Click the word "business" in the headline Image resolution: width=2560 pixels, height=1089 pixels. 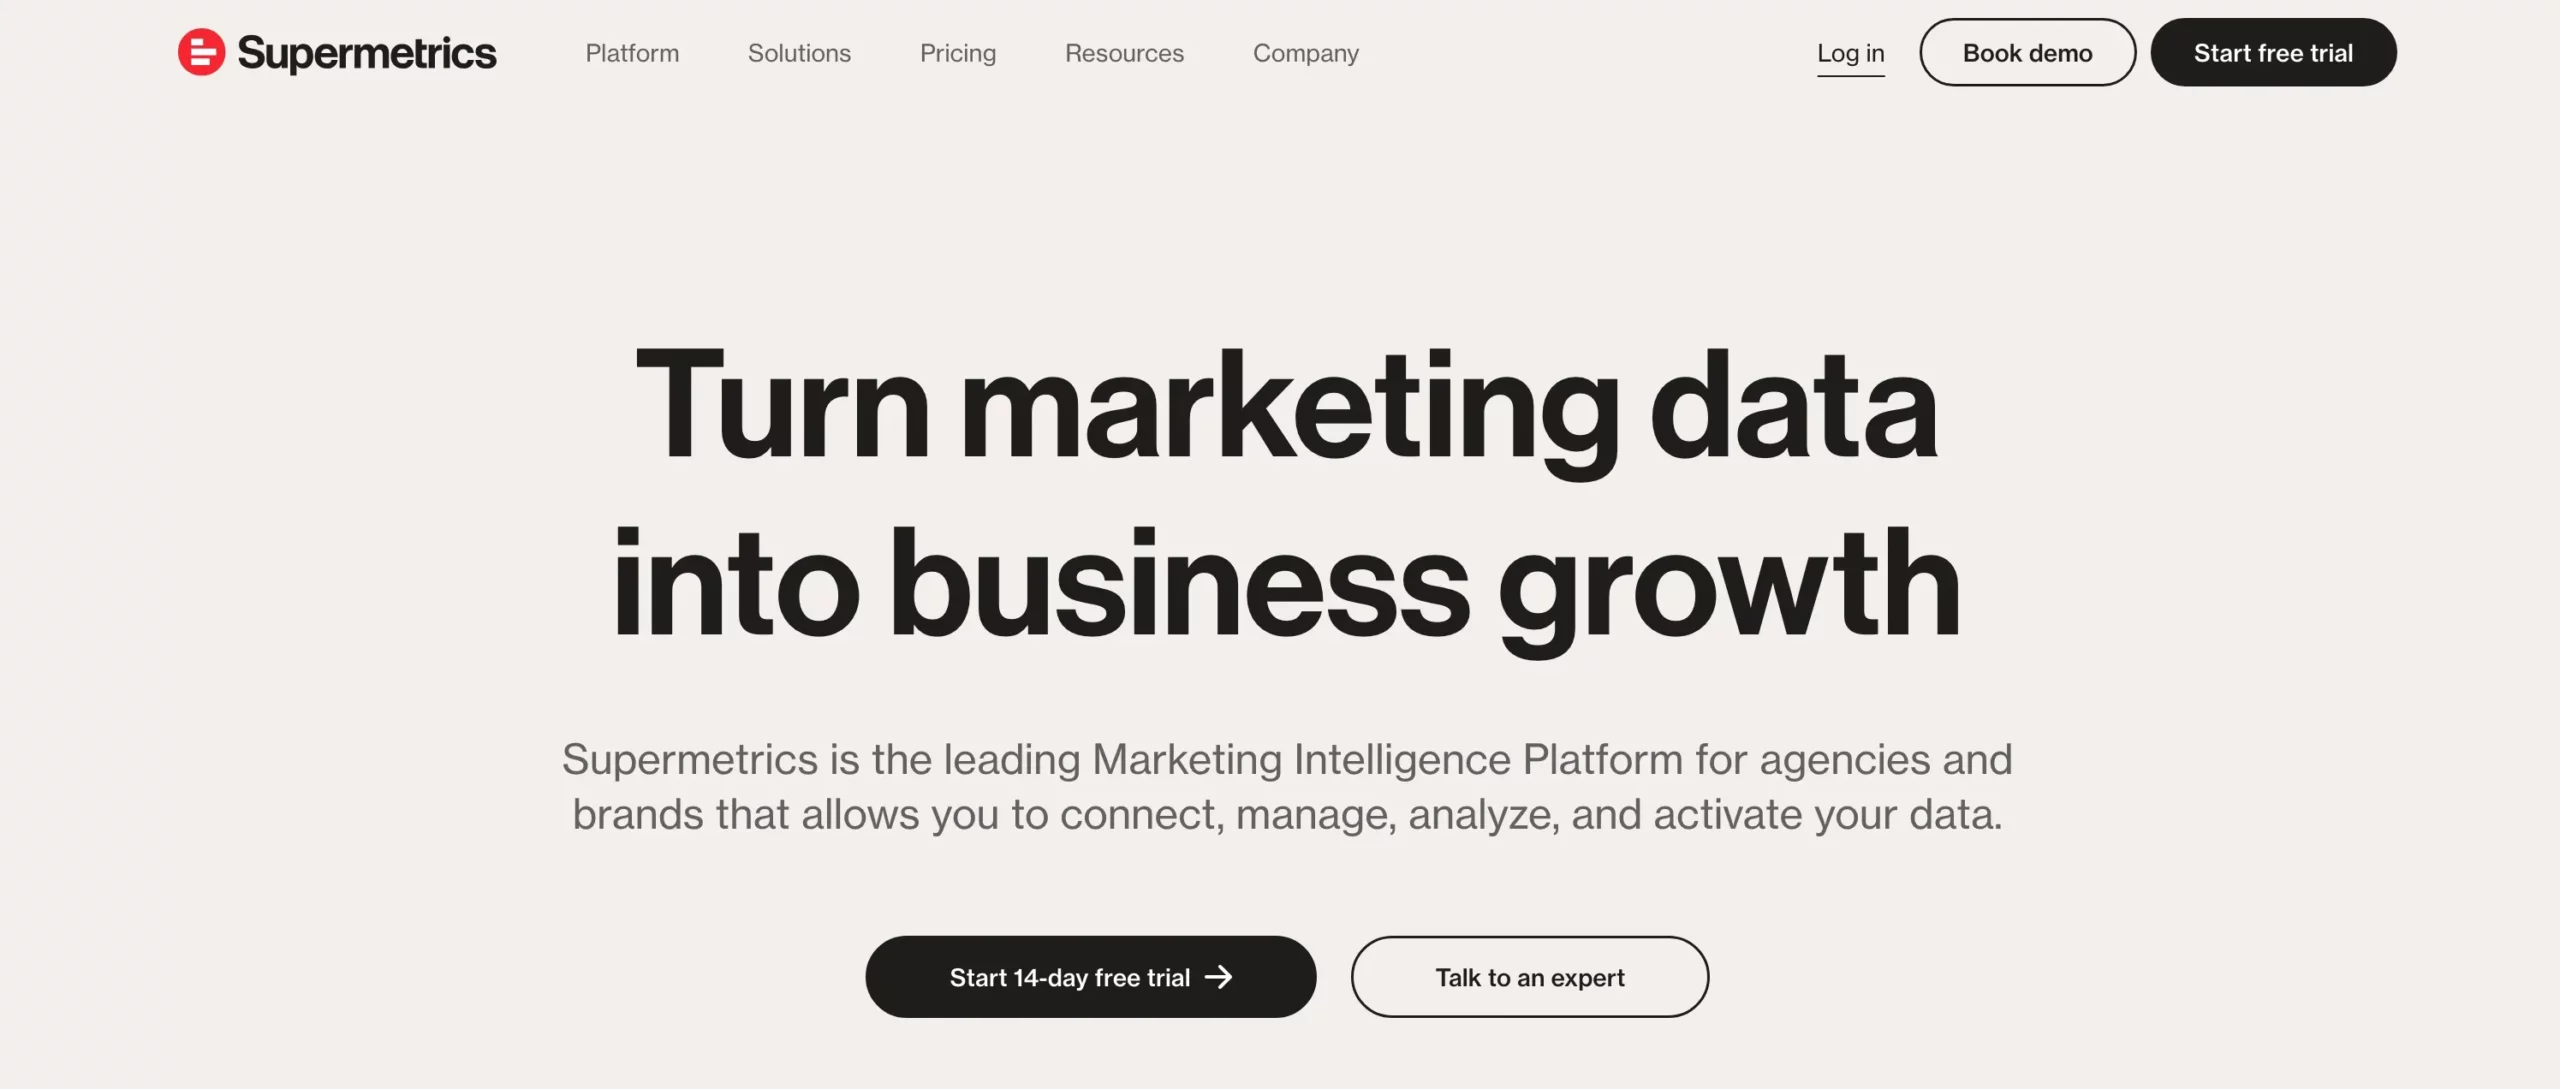[1179, 585]
